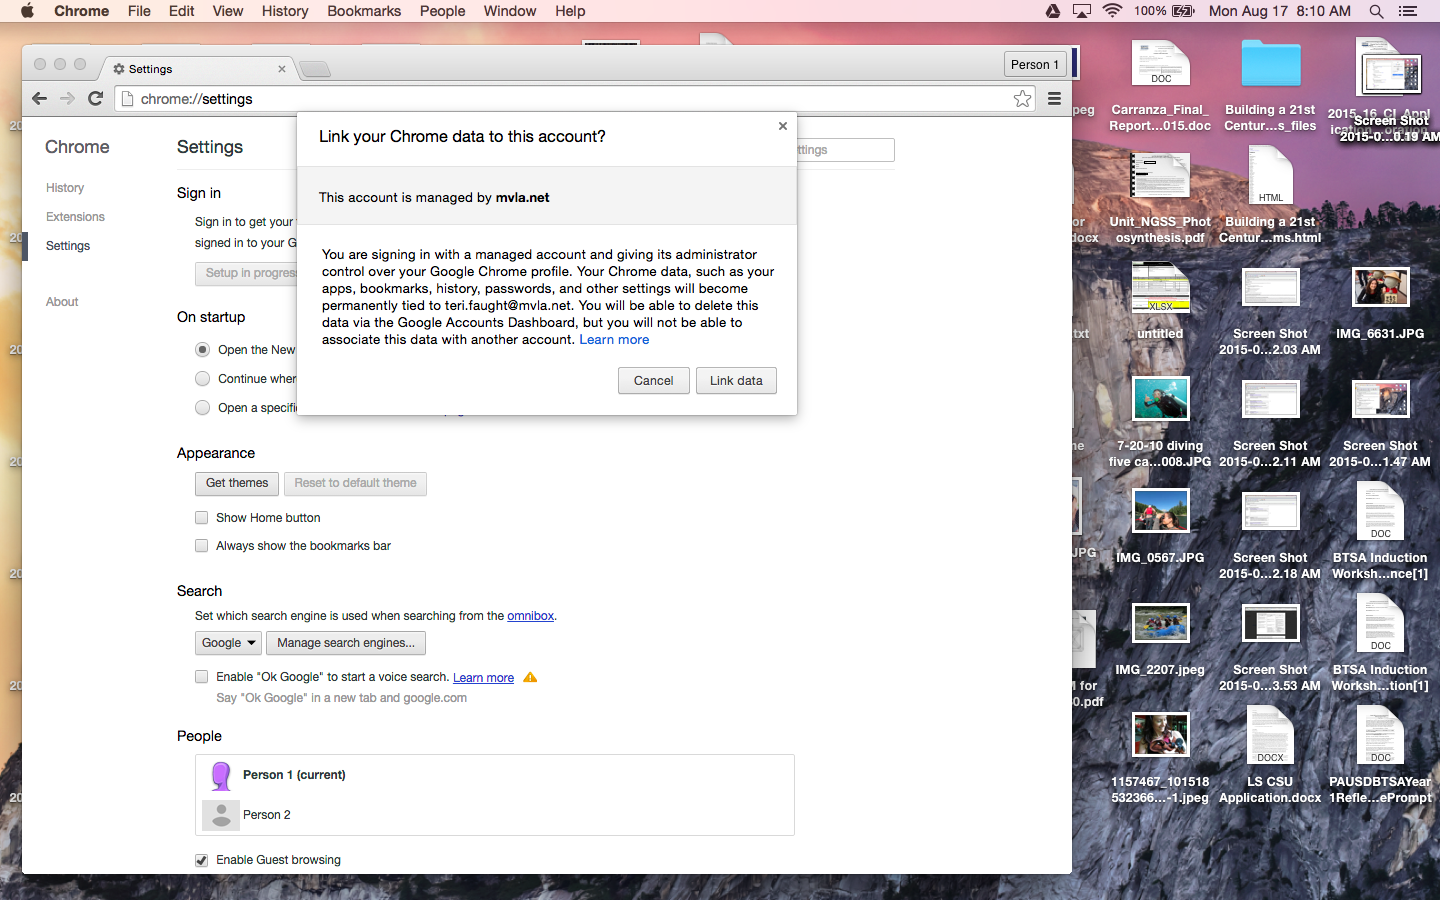Open Ok Google Learn more link

coord(483,677)
